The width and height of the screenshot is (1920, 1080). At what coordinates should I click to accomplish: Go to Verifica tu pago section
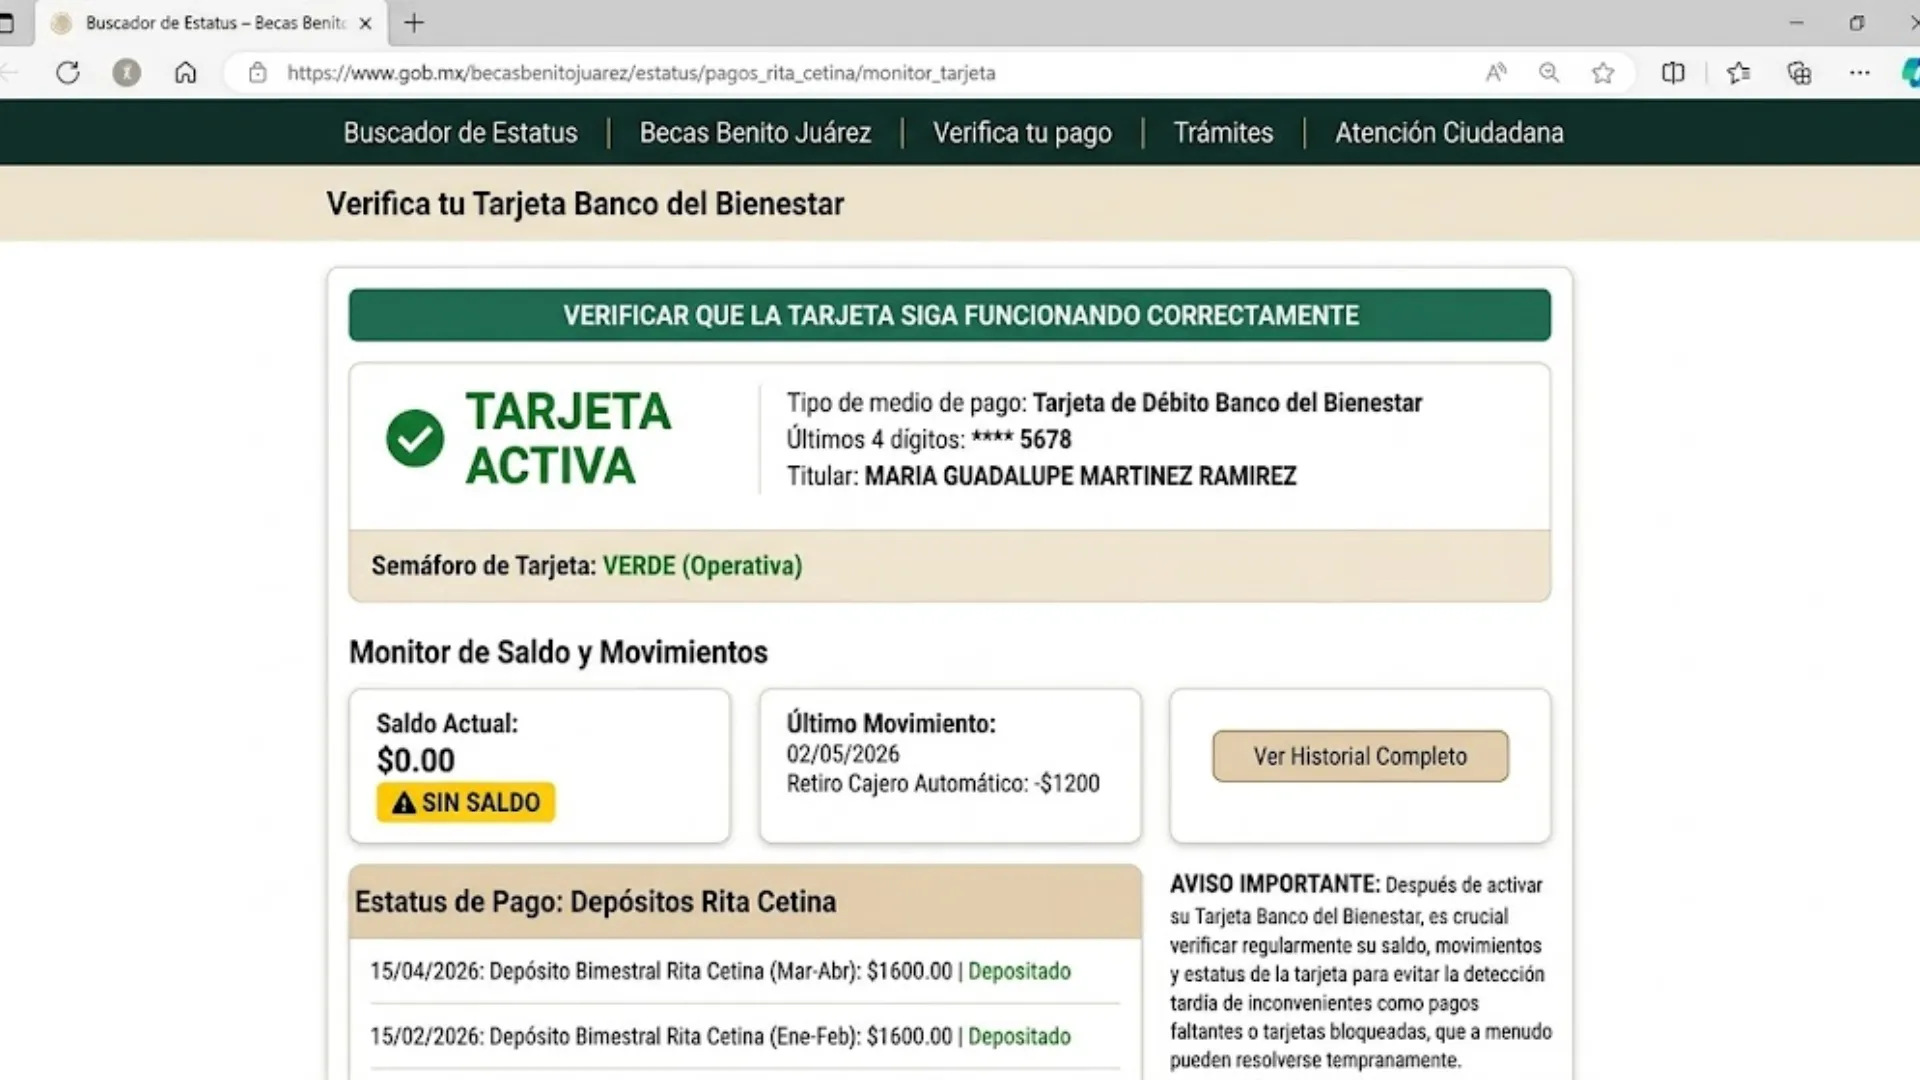coord(1022,133)
